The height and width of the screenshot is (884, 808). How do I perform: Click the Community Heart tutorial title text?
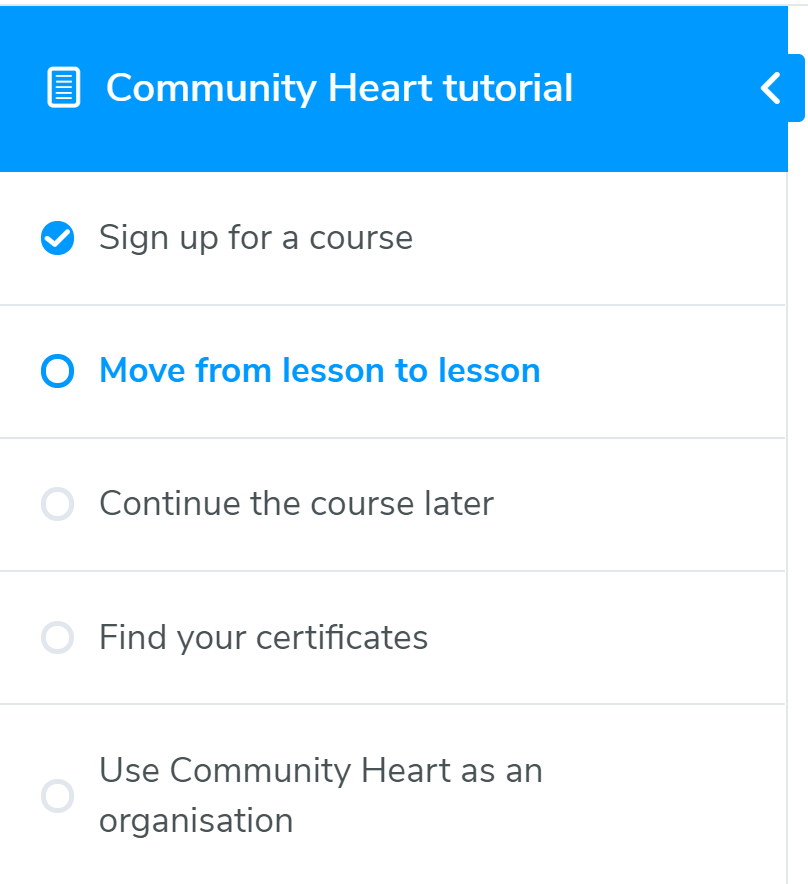[339, 88]
